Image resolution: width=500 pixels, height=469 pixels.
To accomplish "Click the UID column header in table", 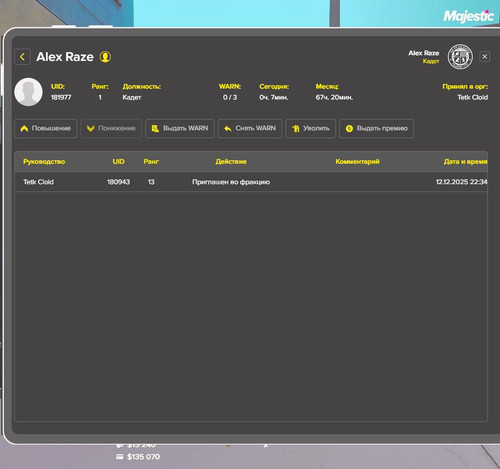I will coord(118,162).
